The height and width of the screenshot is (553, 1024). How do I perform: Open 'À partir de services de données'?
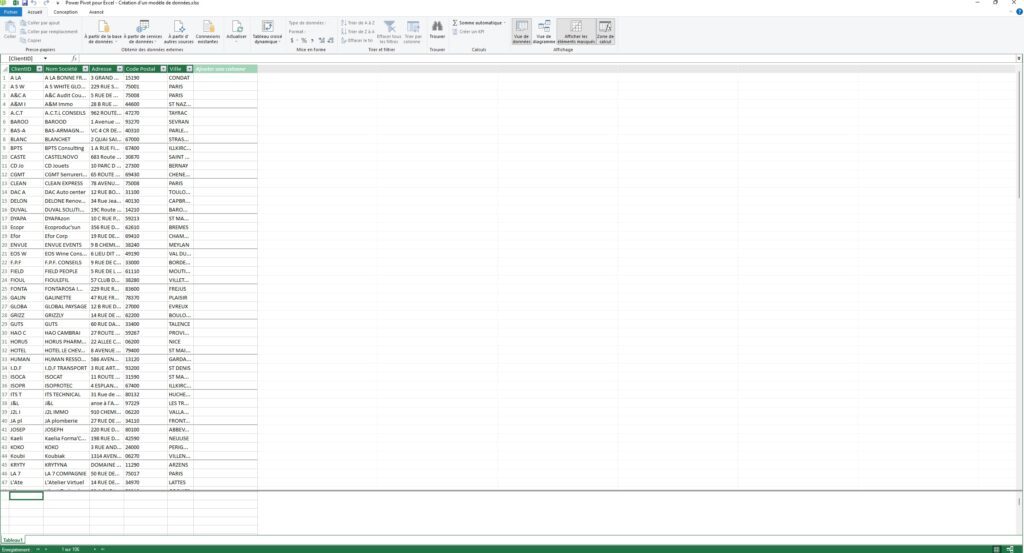pos(143,31)
